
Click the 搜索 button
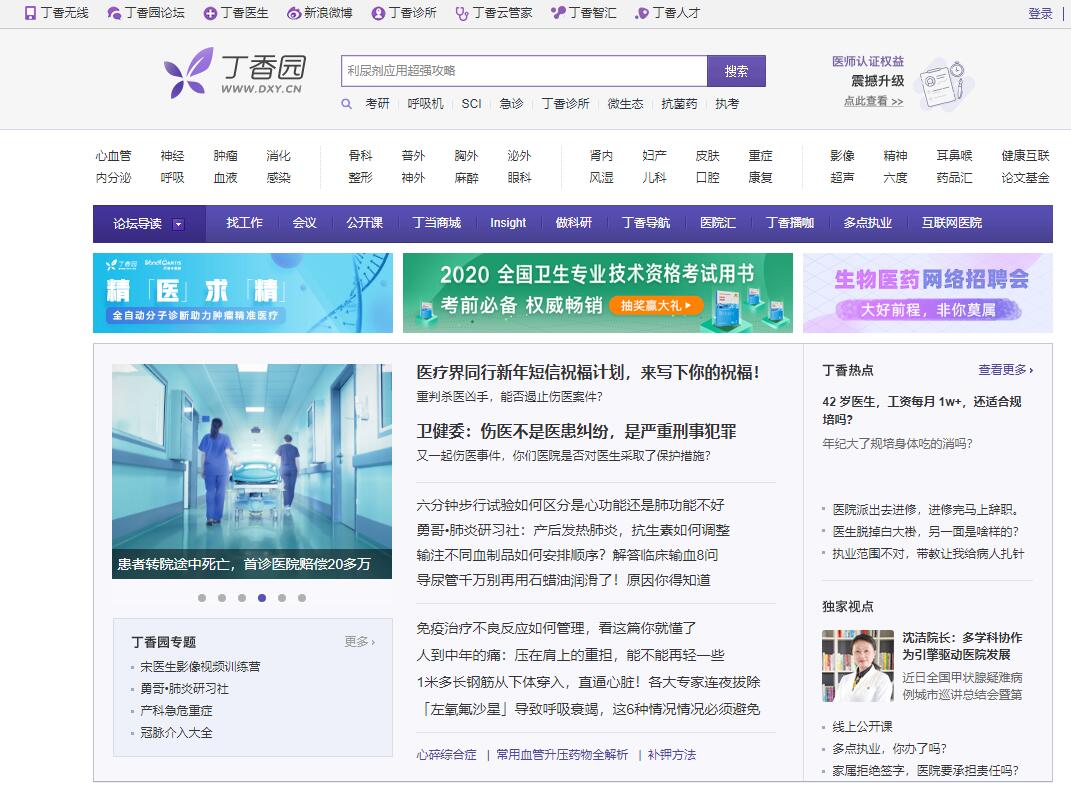[736, 71]
